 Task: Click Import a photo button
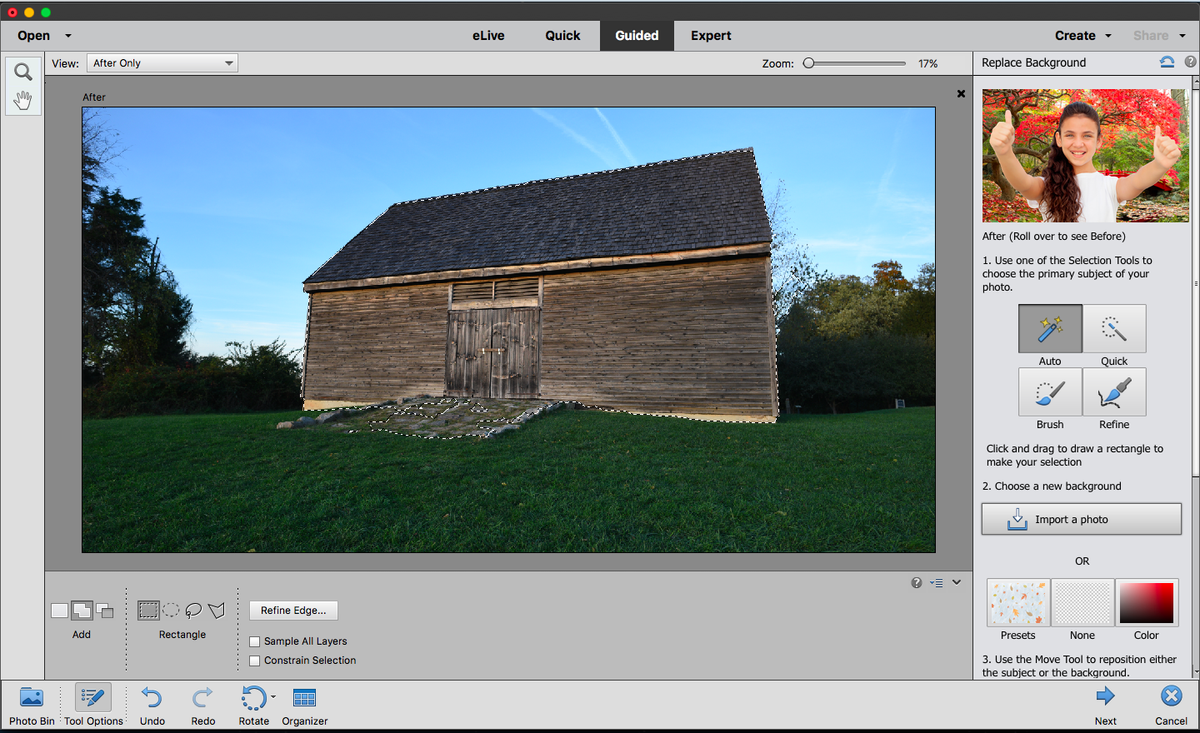(1081, 519)
